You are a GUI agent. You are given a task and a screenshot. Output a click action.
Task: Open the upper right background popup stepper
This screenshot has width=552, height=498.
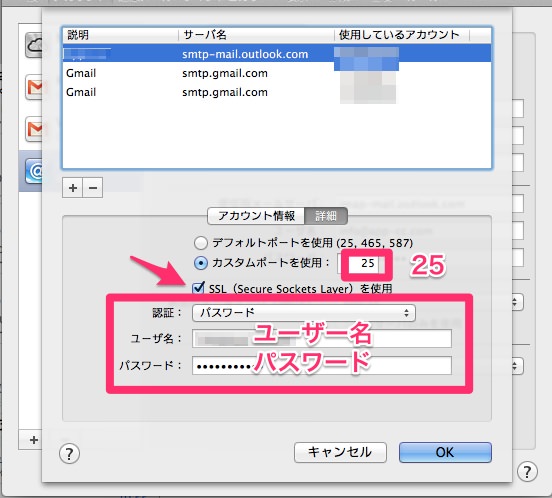pos(515,302)
